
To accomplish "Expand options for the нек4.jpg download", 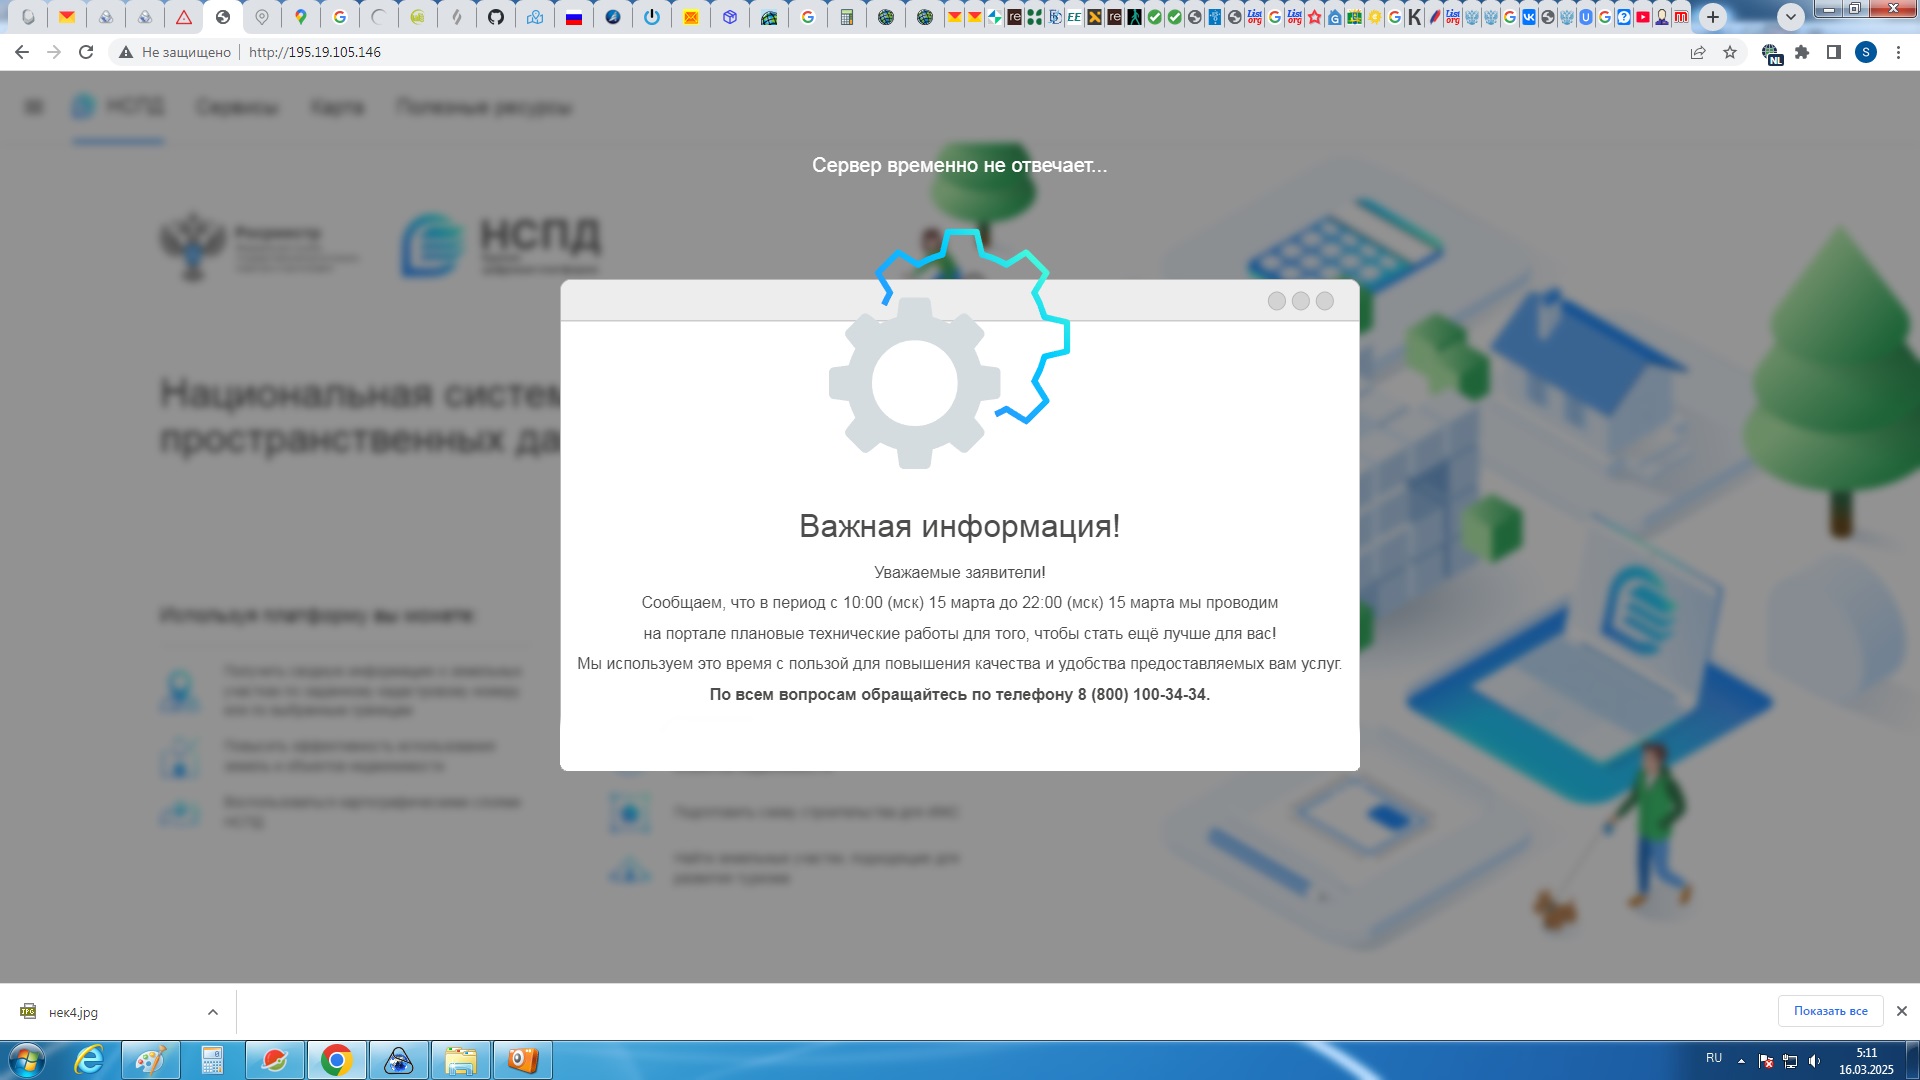I will pos(213,1012).
